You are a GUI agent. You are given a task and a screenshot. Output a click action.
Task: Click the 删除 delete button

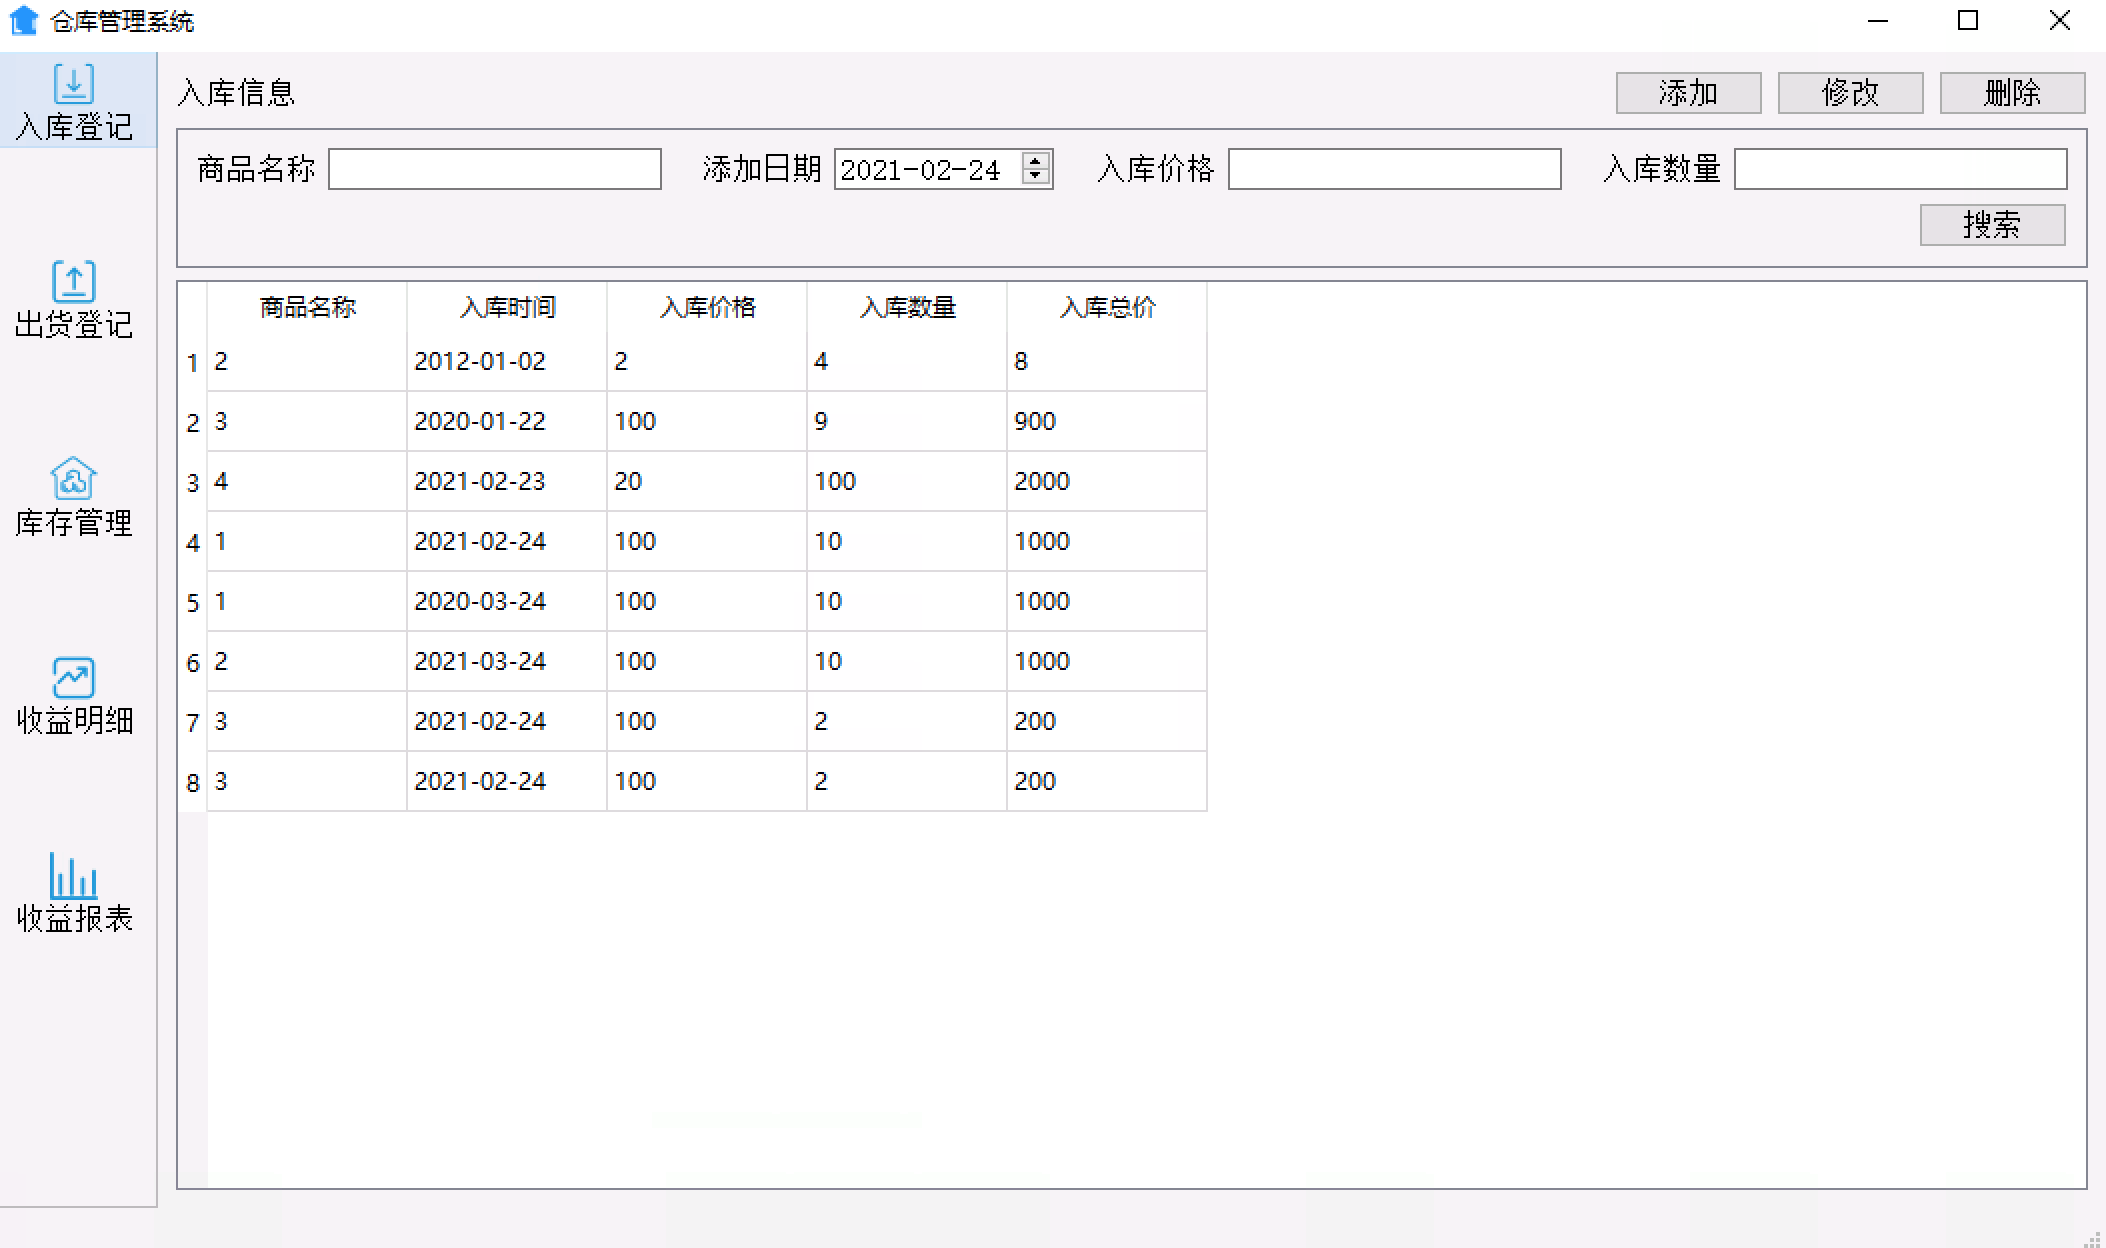[x=2012, y=93]
